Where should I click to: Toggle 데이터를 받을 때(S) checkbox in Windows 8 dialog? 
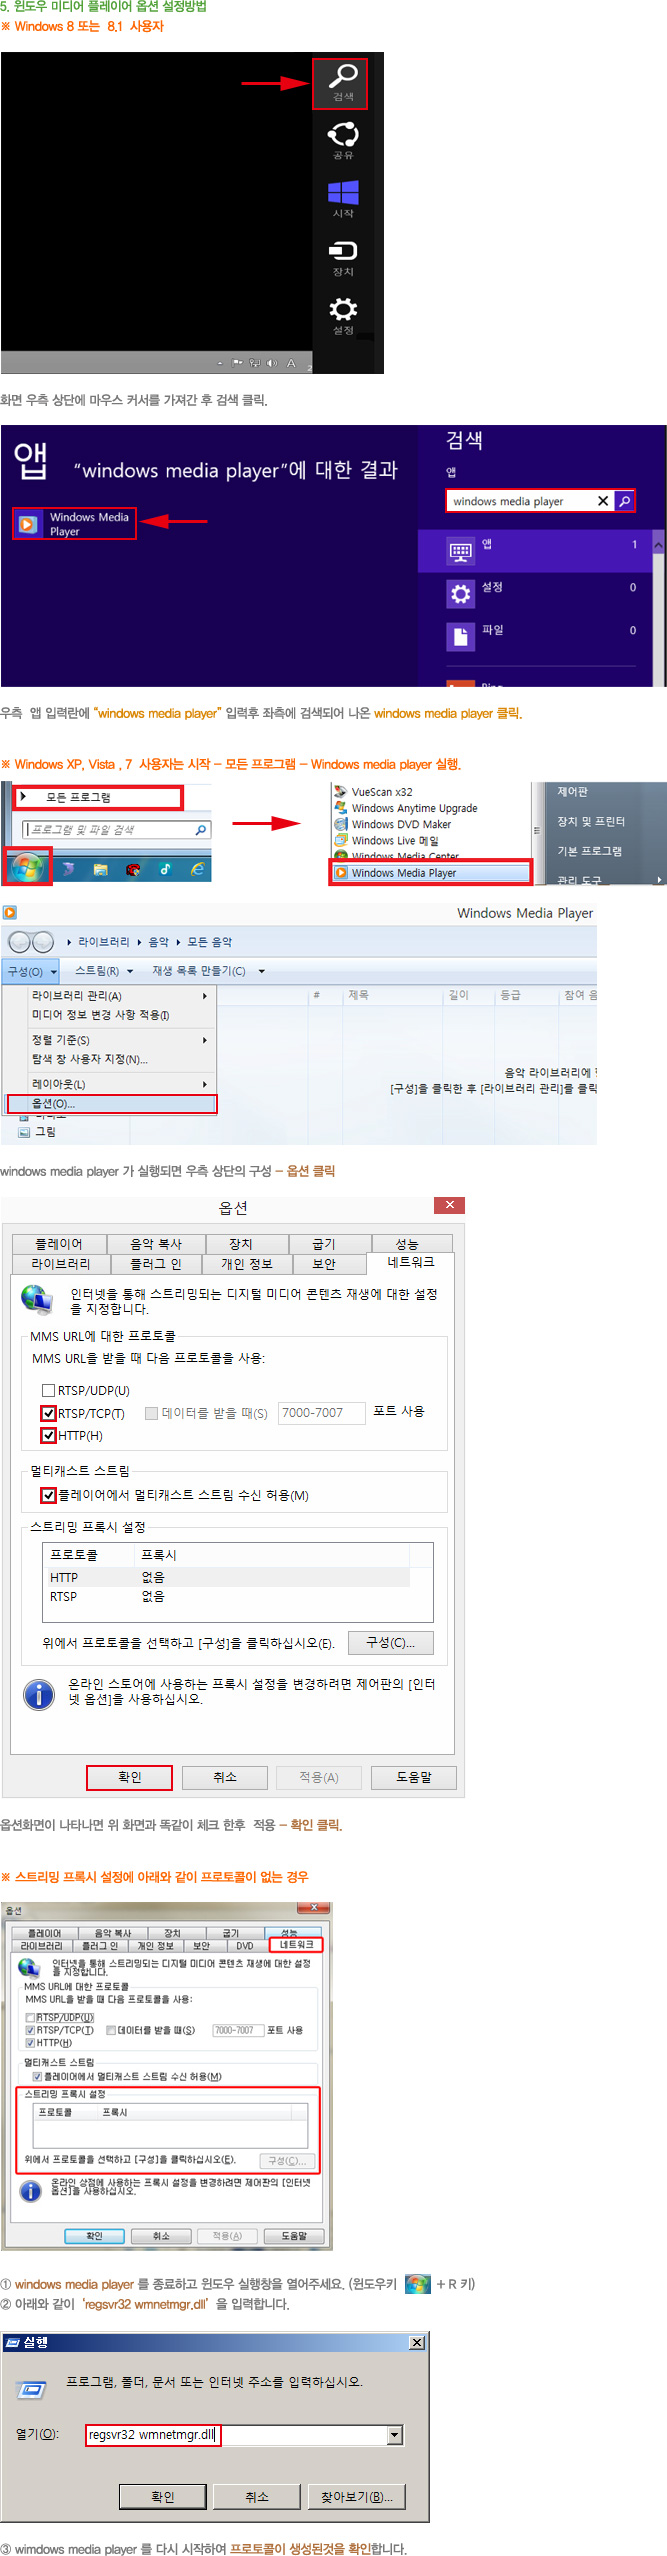[151, 1412]
